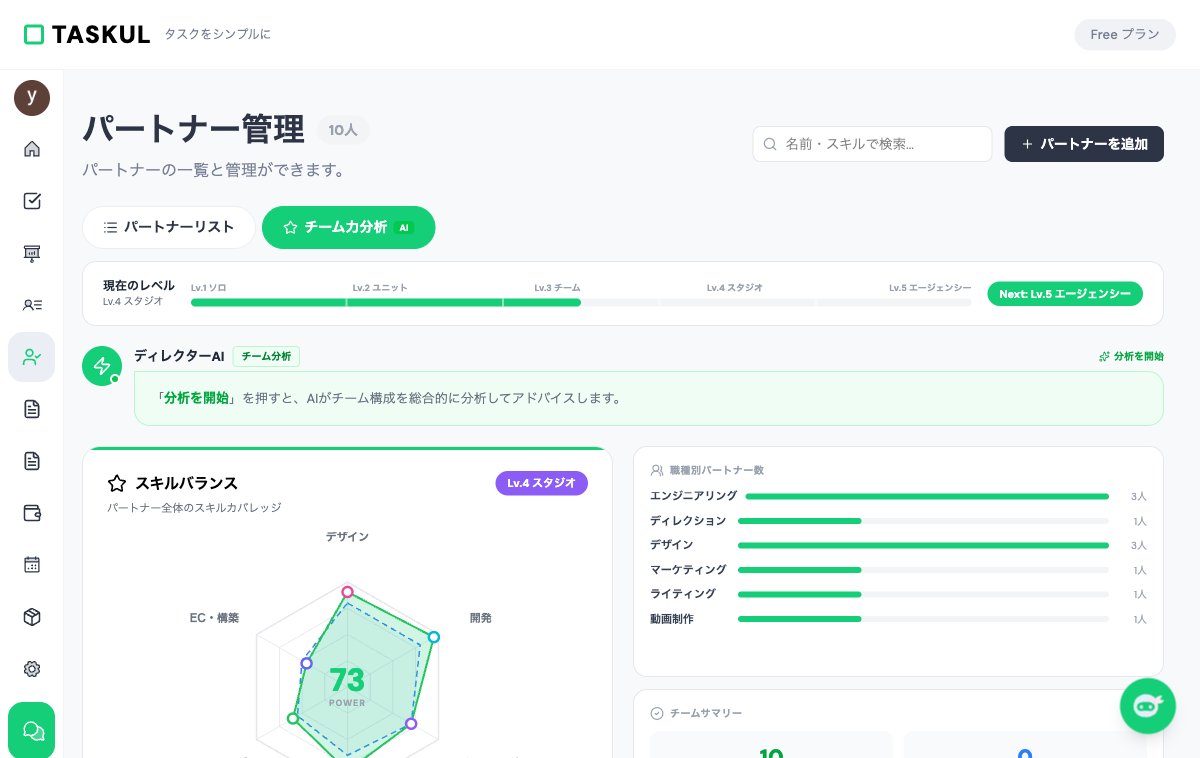Click the Free プラン badge
Viewport: 1200px width, 758px height.
click(1125, 34)
